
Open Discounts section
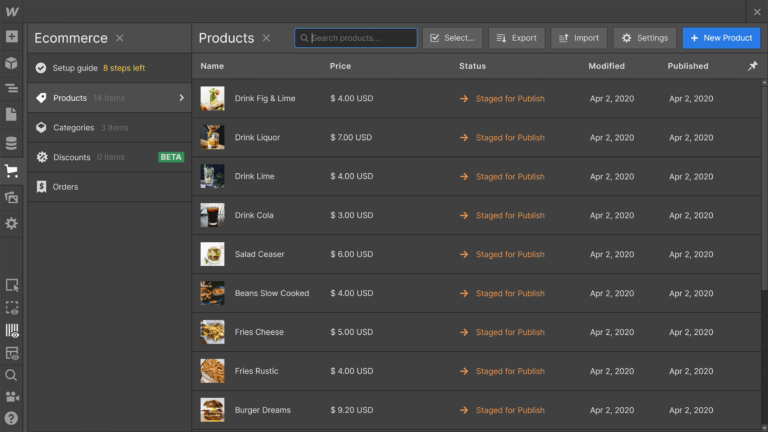click(109, 157)
